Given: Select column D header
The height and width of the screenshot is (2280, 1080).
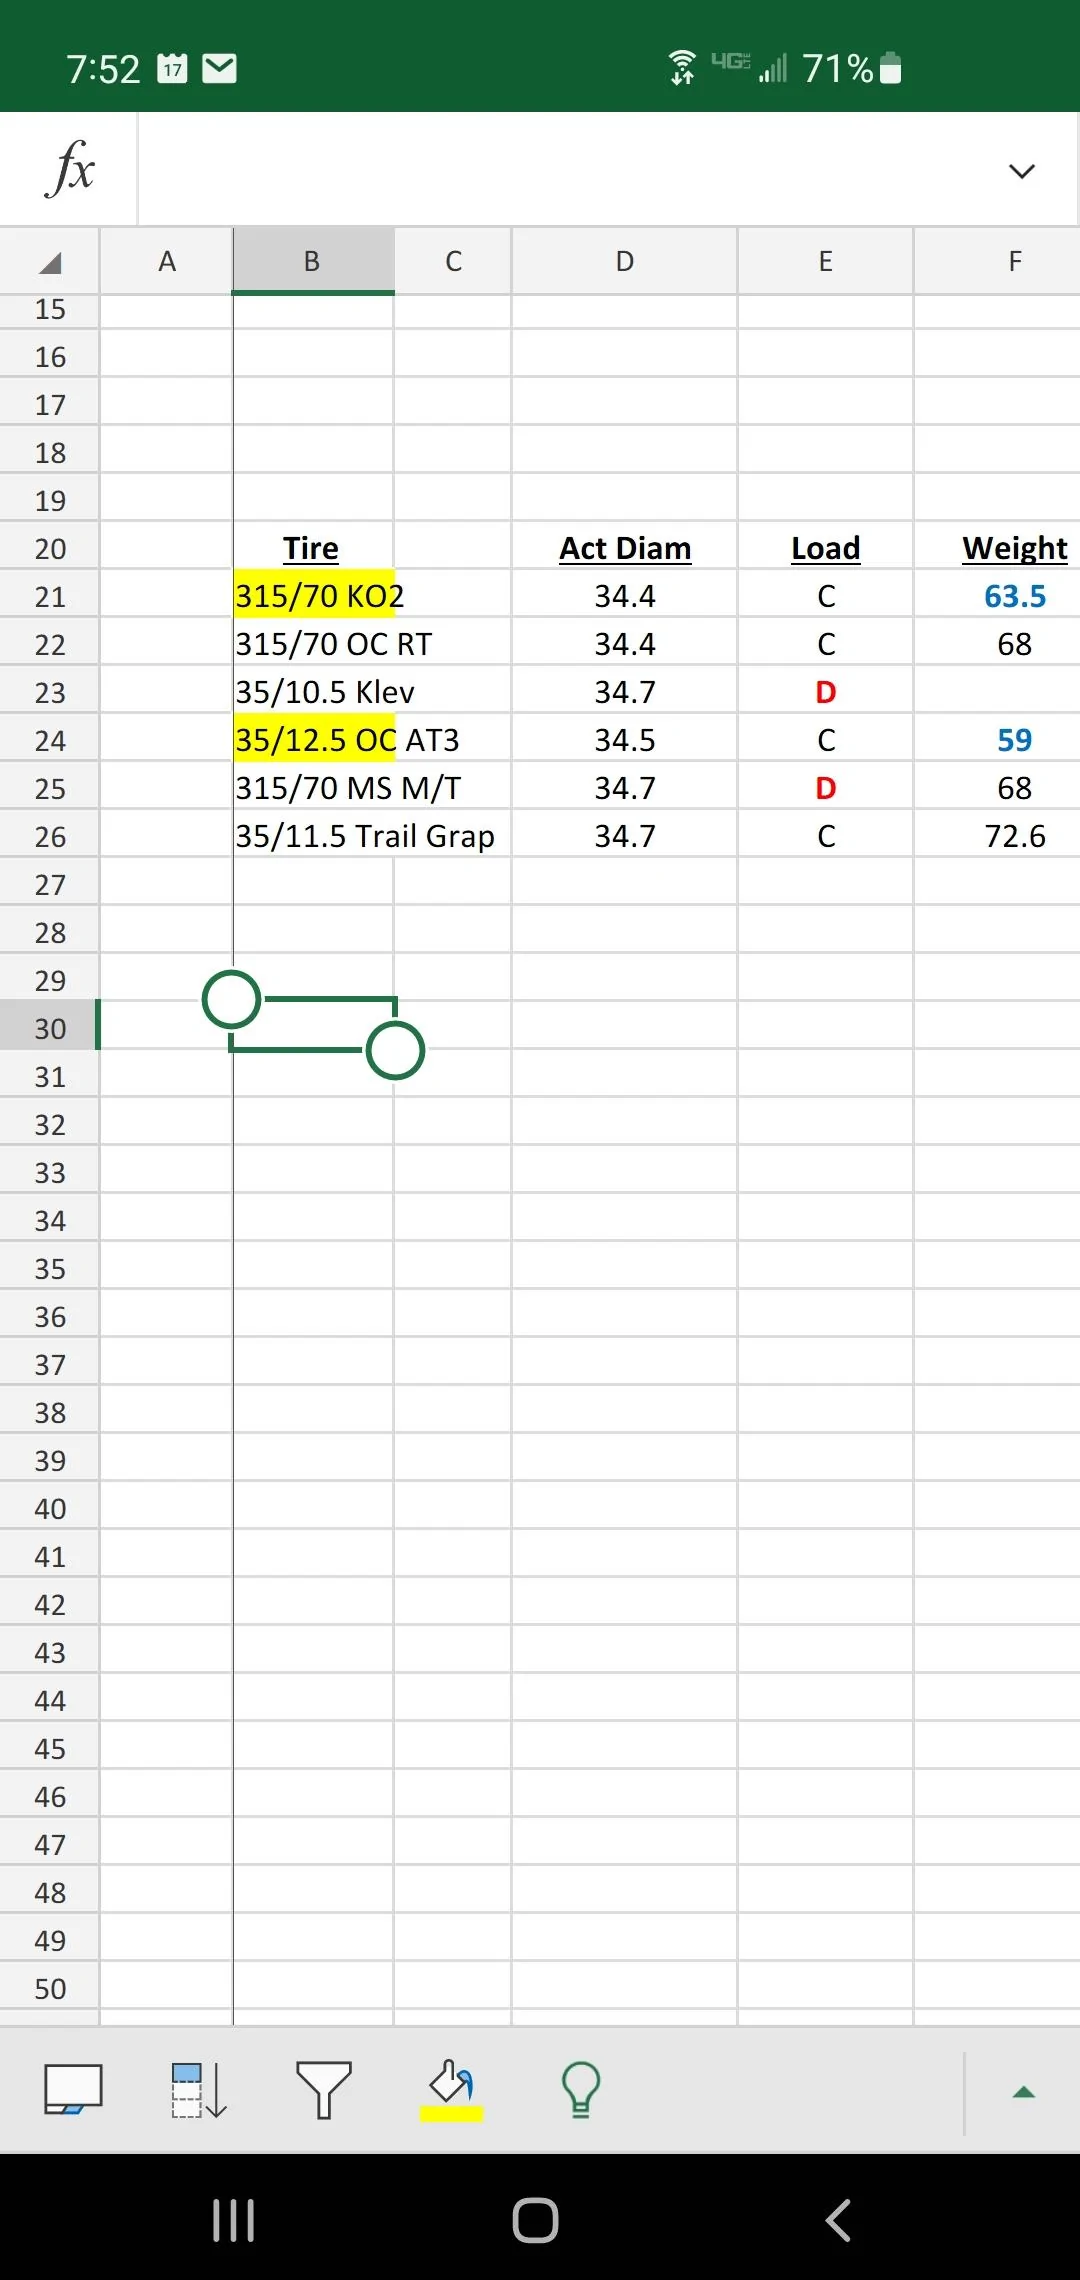Looking at the screenshot, I should [624, 261].
